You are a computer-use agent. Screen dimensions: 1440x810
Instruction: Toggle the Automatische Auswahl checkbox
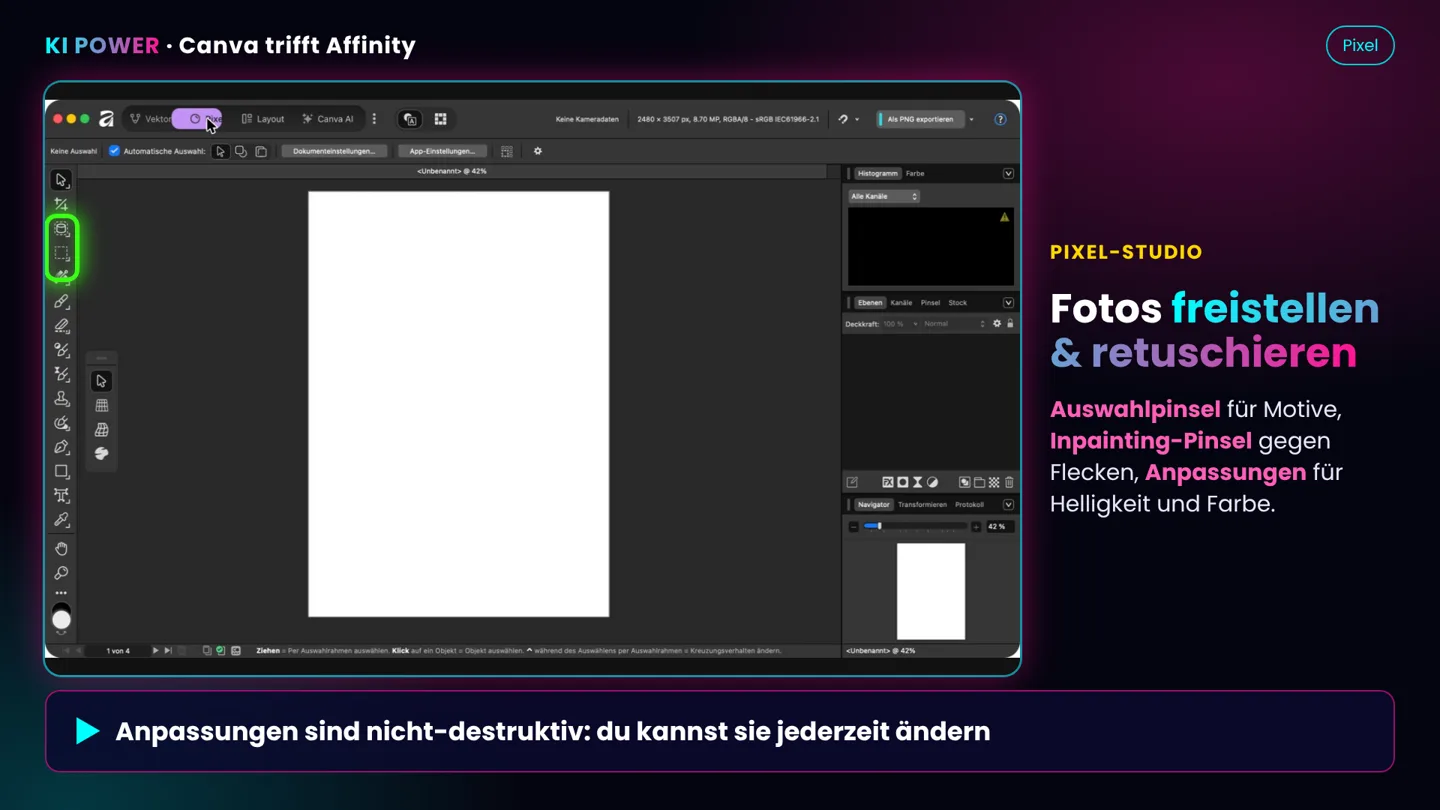[114, 151]
